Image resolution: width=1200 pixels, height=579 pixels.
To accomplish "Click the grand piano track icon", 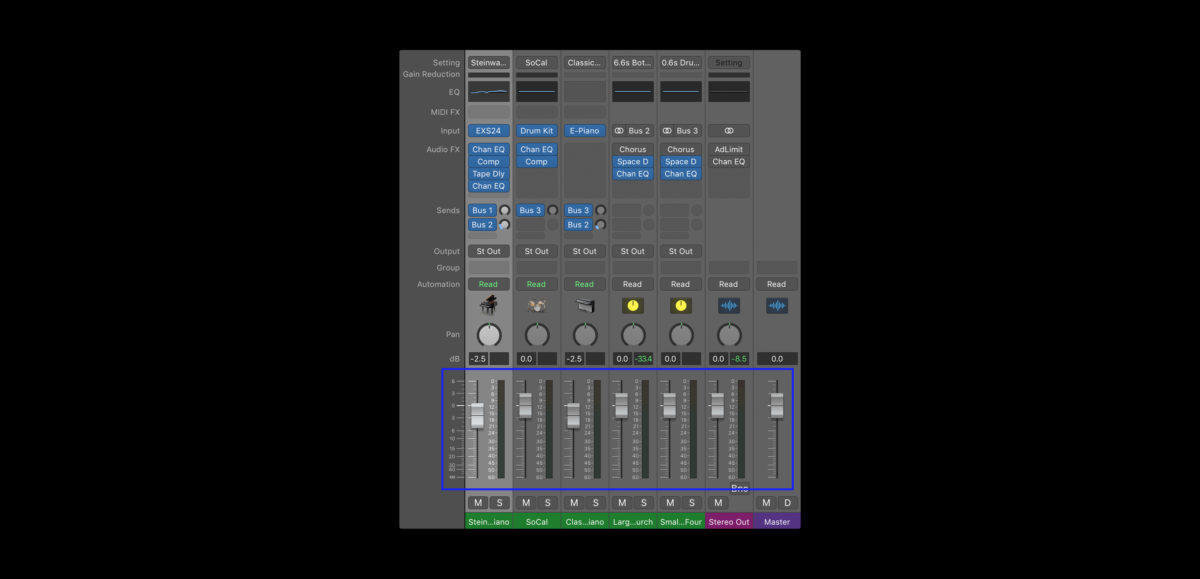I will coord(488,305).
